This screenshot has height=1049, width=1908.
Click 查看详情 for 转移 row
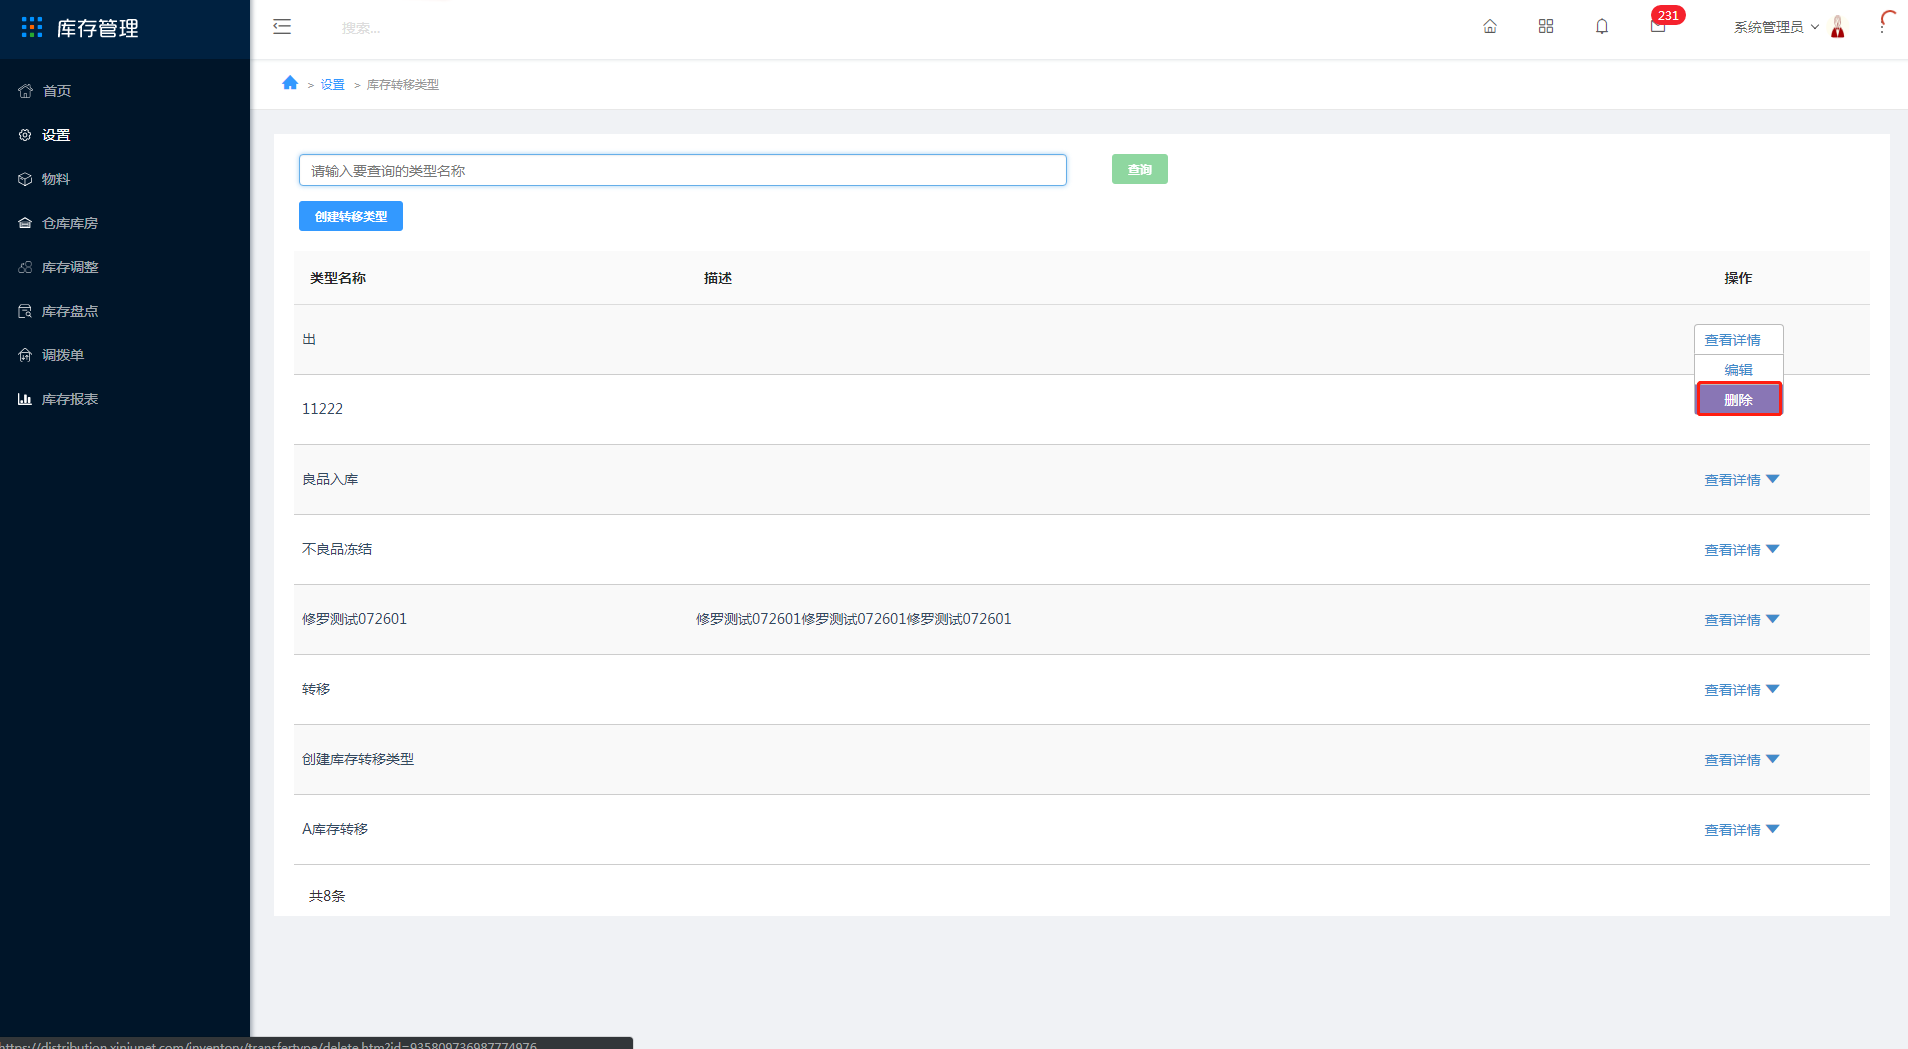(x=1733, y=690)
